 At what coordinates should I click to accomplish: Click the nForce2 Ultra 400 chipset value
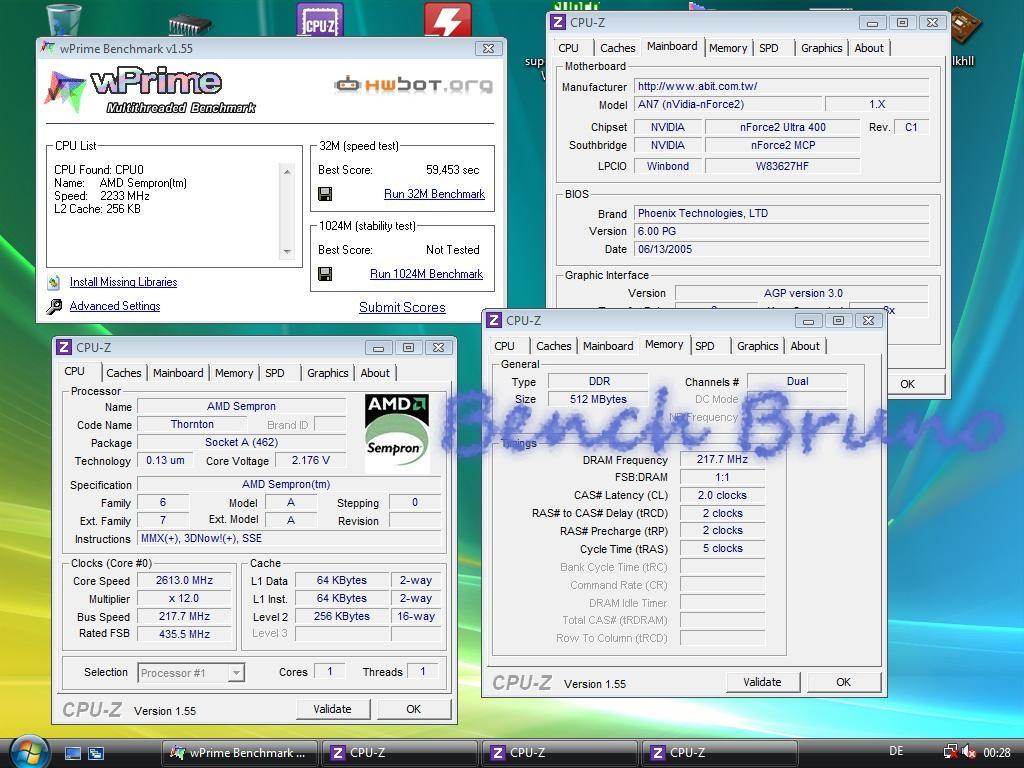click(x=782, y=127)
